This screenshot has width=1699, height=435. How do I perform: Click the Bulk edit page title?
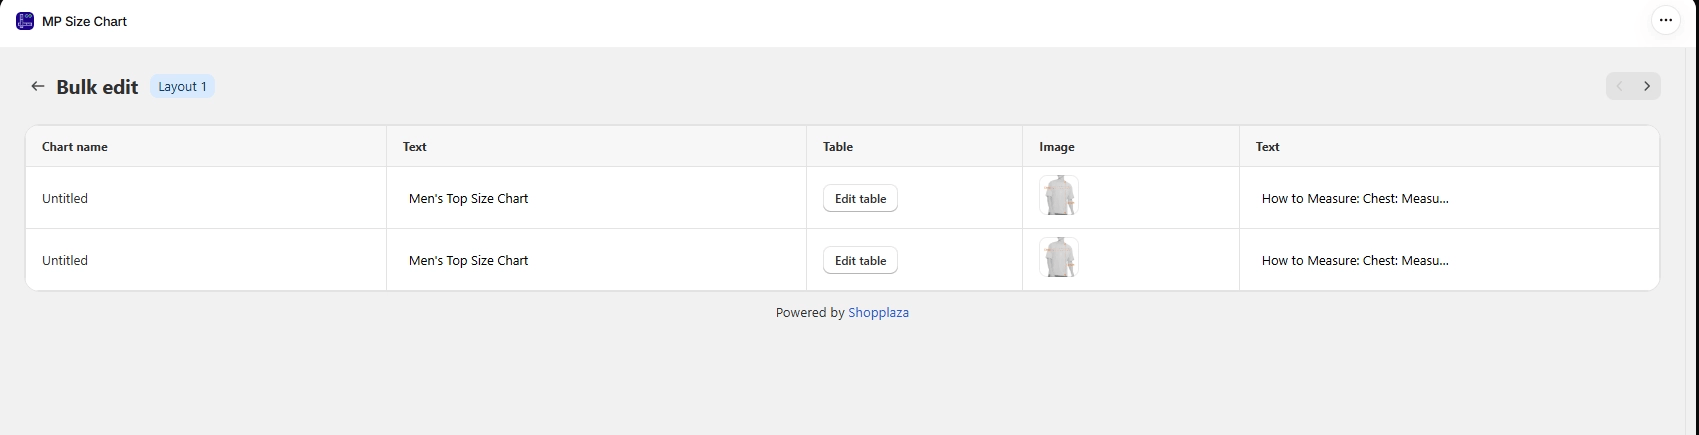(97, 87)
